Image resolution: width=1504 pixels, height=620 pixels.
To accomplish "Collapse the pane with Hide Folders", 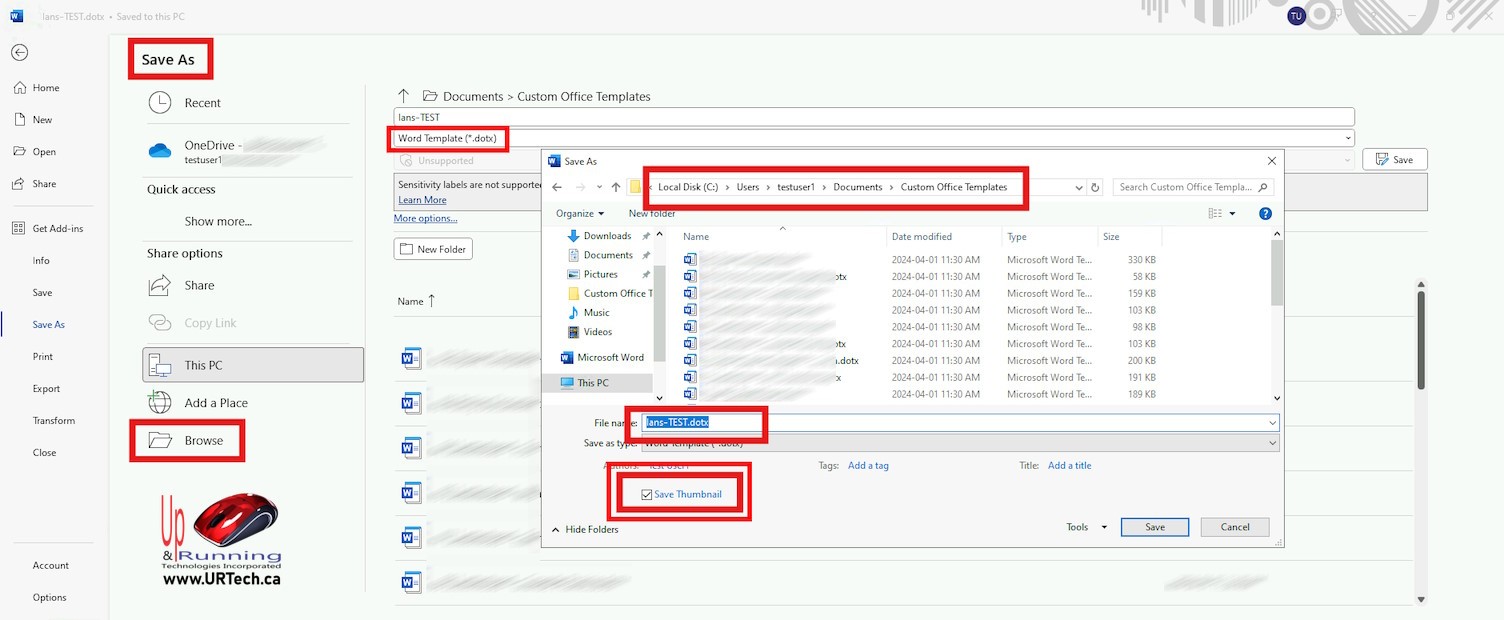I will click(x=585, y=530).
